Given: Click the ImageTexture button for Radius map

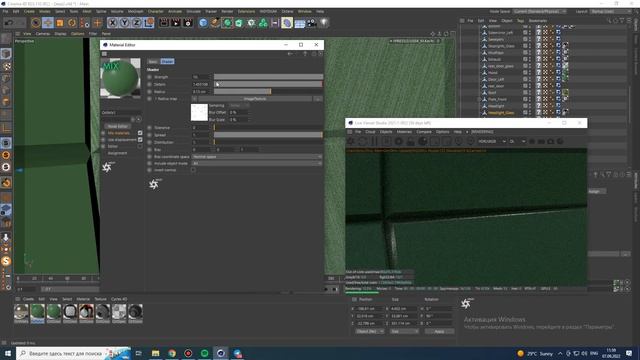Looking at the screenshot, I should tap(255, 99).
